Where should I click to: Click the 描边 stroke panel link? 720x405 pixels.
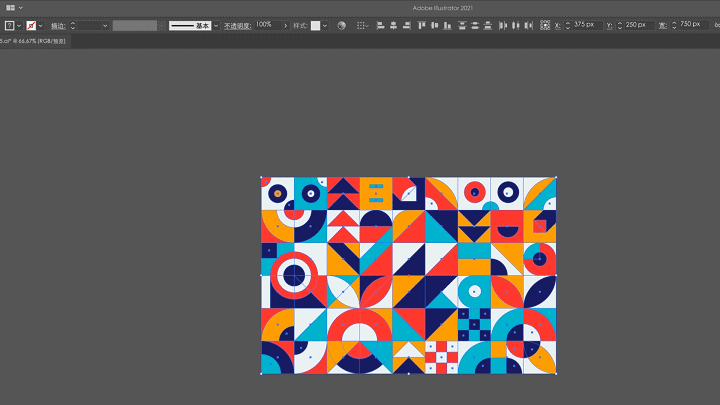click(58, 25)
